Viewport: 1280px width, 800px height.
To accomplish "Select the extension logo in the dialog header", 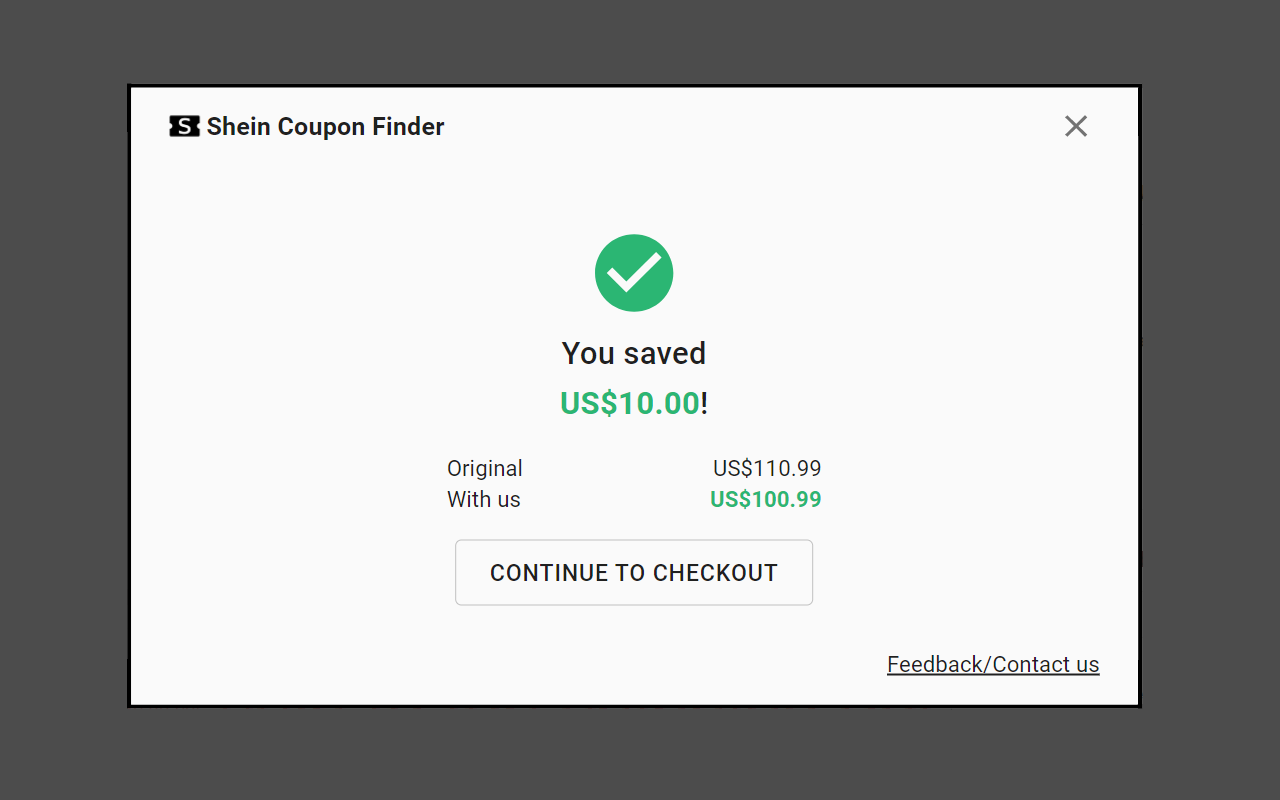I will (x=183, y=126).
